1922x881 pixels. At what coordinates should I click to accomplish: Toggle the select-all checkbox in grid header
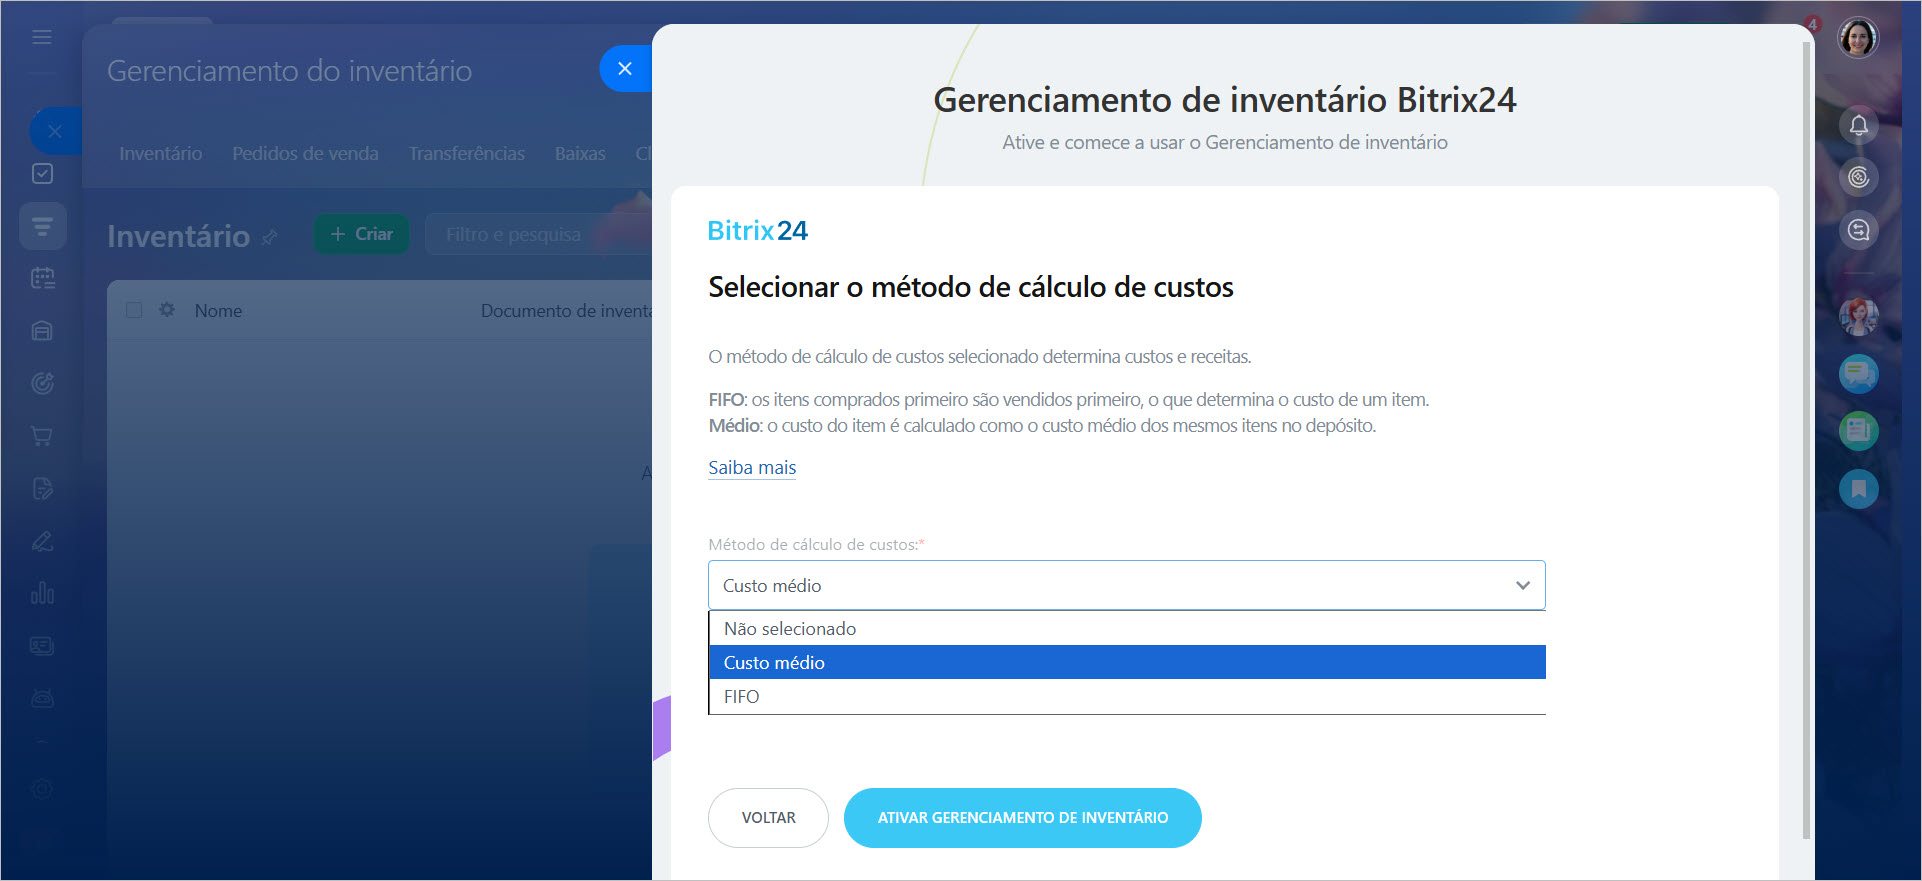pyautogui.click(x=134, y=310)
